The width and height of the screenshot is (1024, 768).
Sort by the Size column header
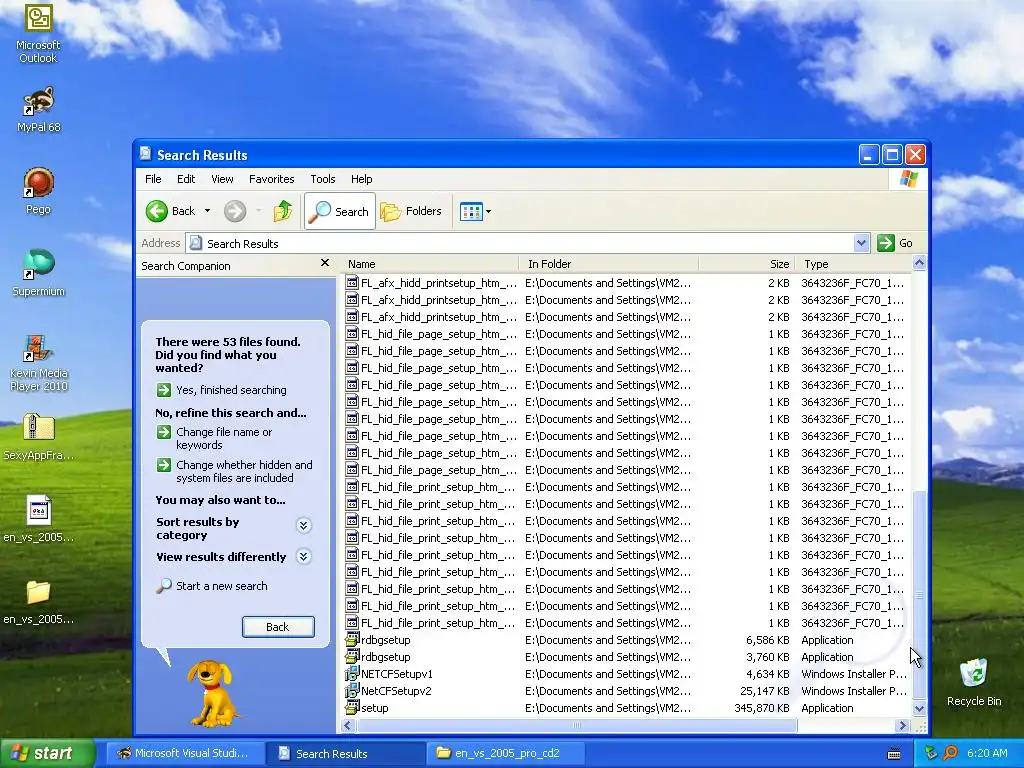tap(747, 264)
